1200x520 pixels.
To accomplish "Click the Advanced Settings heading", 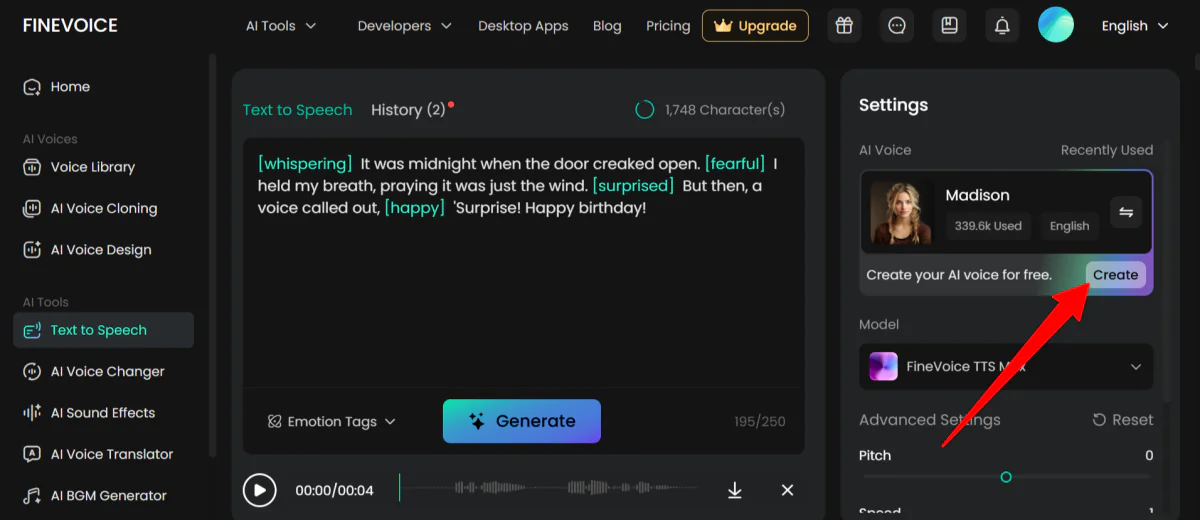I will point(930,420).
